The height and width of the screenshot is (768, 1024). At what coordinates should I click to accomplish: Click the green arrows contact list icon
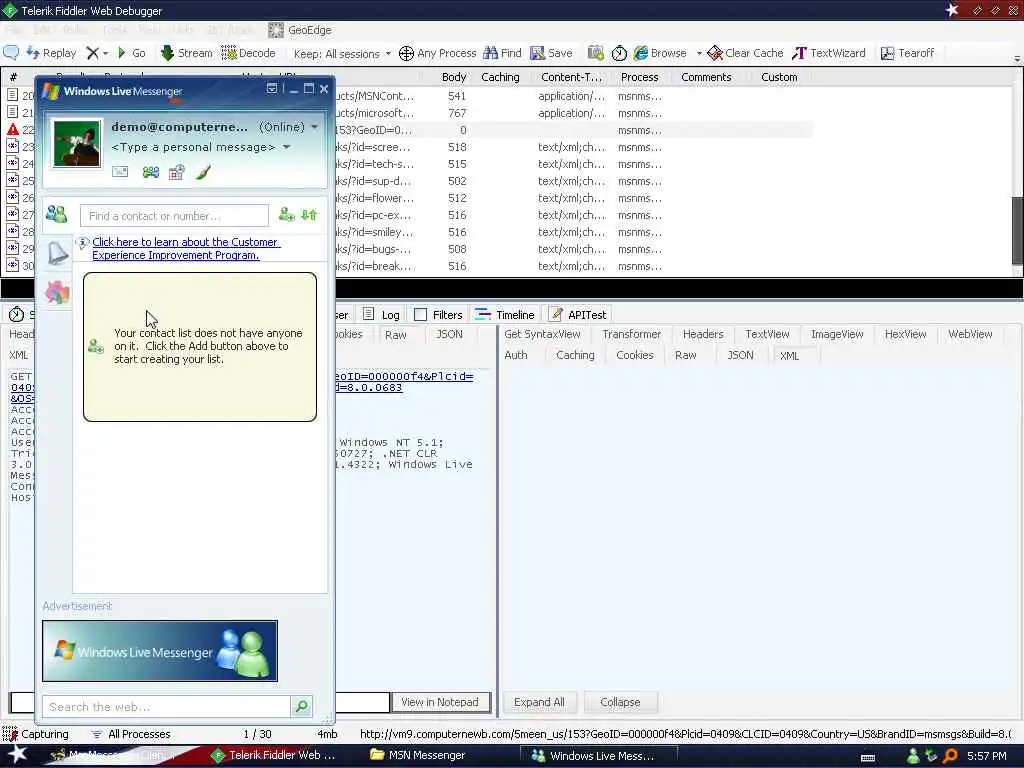[309, 214]
